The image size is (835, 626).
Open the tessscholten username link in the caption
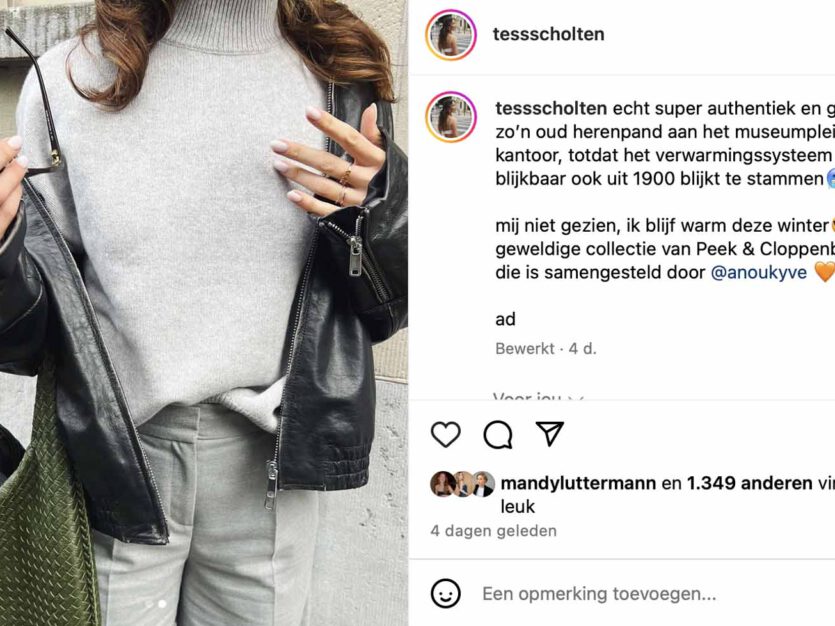(x=551, y=108)
